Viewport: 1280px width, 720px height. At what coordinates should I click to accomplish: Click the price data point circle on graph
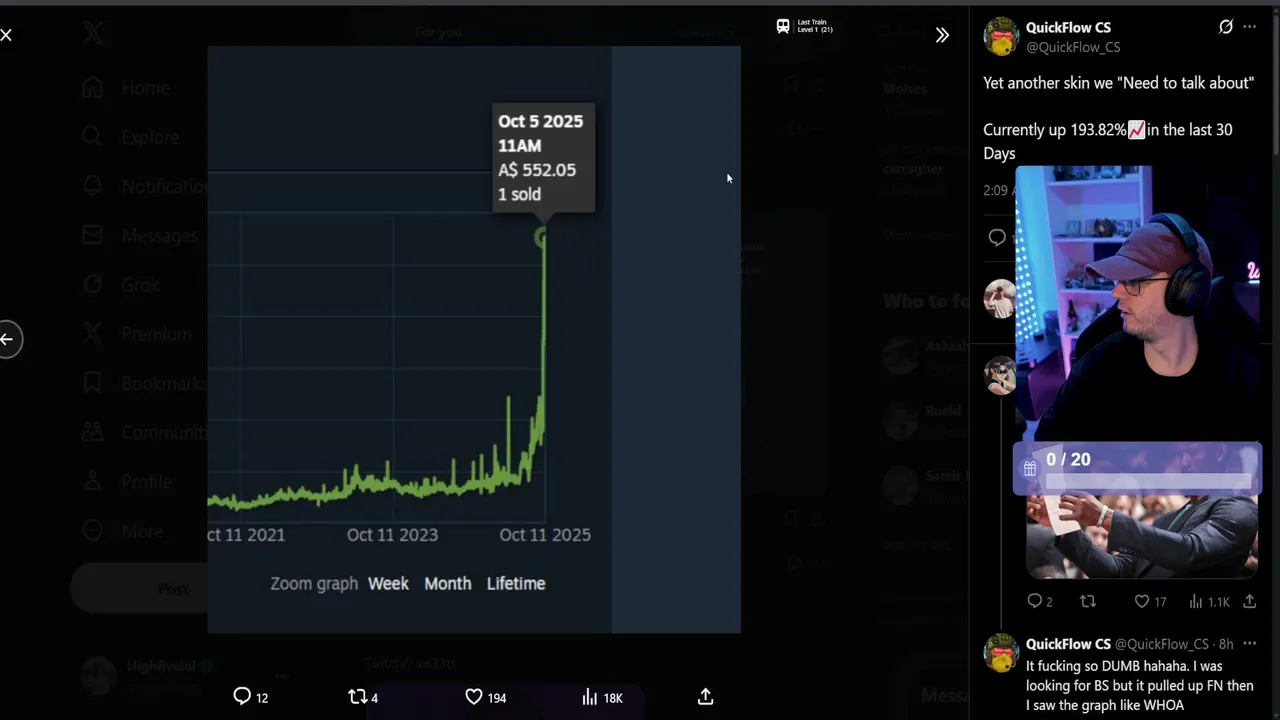click(541, 238)
